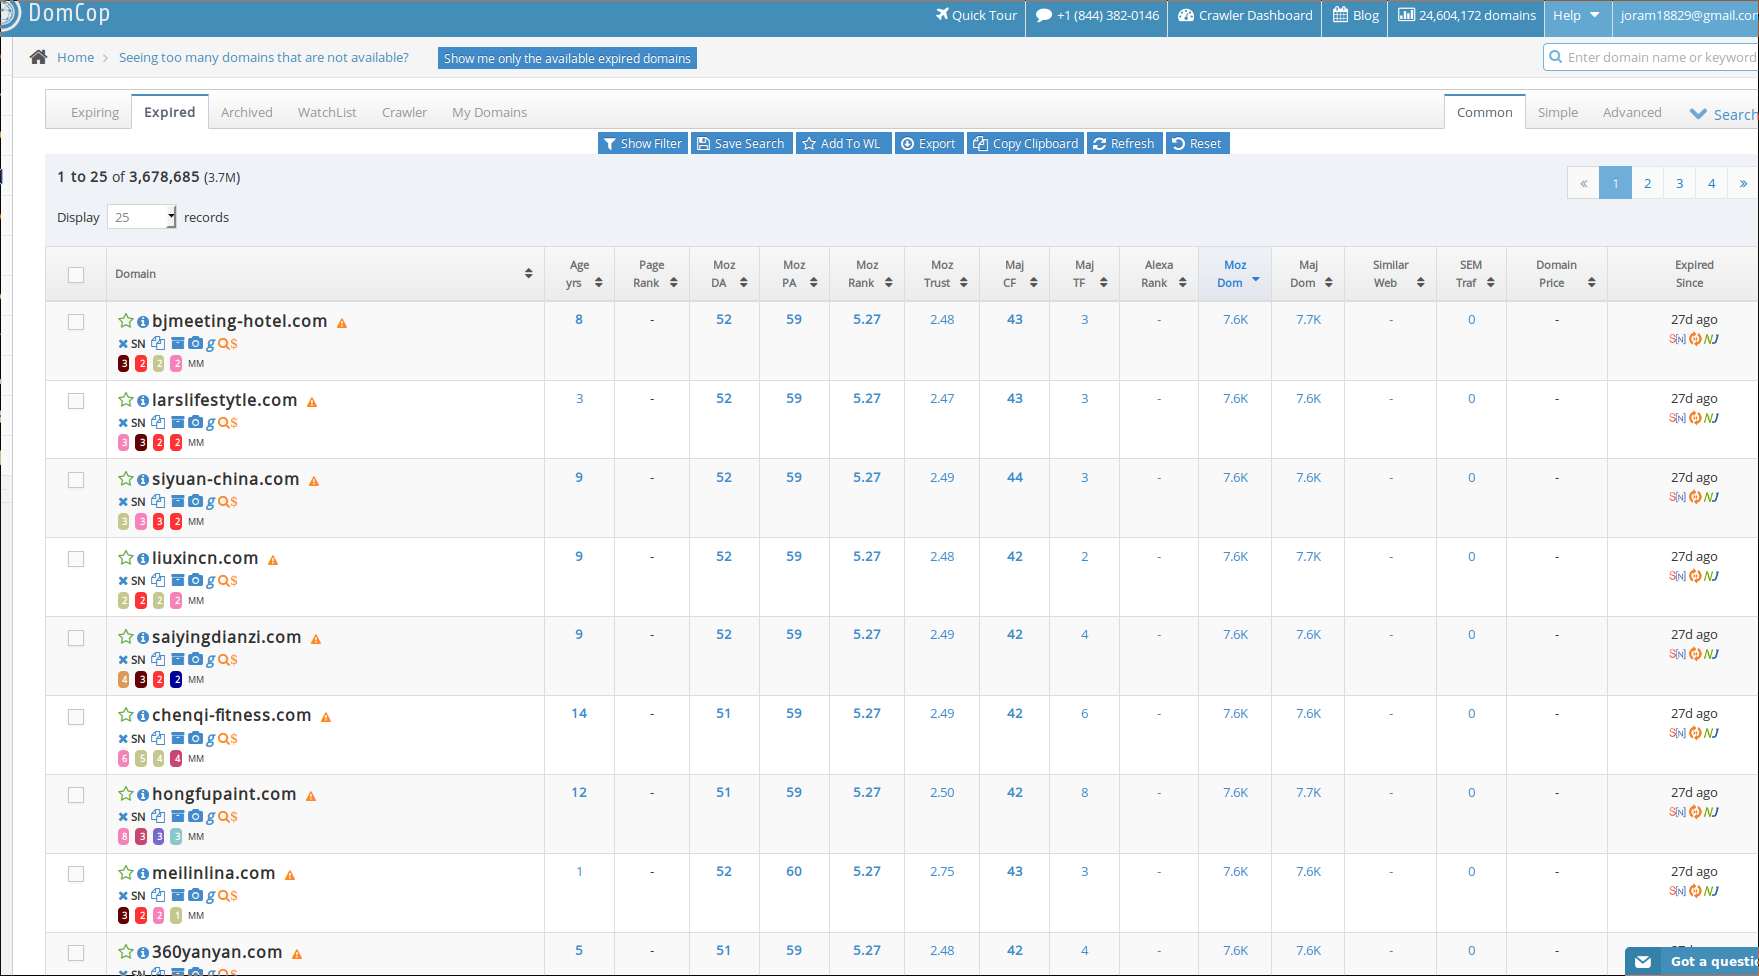Switch to the Advanced search tab

point(1632,112)
